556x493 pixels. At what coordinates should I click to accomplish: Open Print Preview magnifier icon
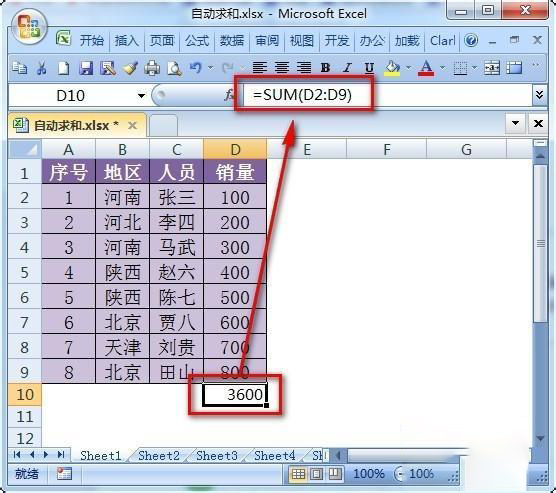click(x=174, y=67)
